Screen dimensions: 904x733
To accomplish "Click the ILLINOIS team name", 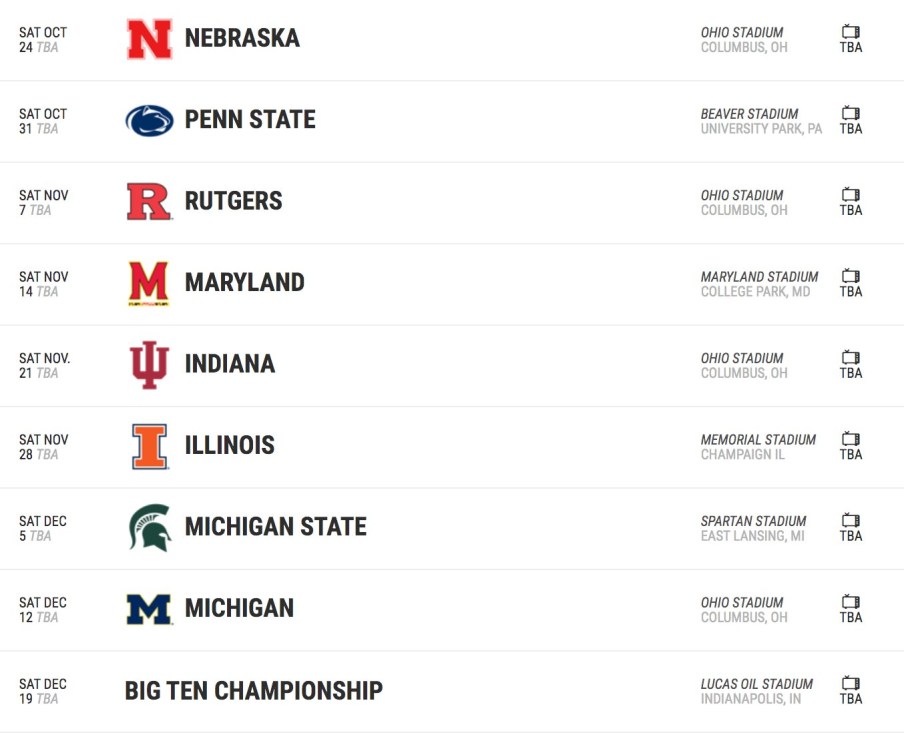I will pos(229,446).
